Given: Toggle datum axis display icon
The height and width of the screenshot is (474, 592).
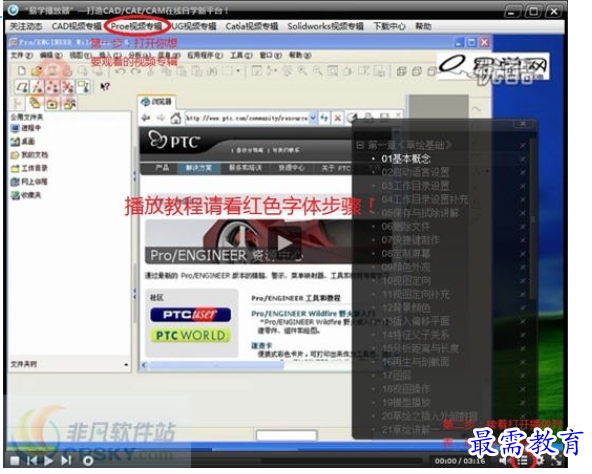Looking at the screenshot, I should pos(37,87).
